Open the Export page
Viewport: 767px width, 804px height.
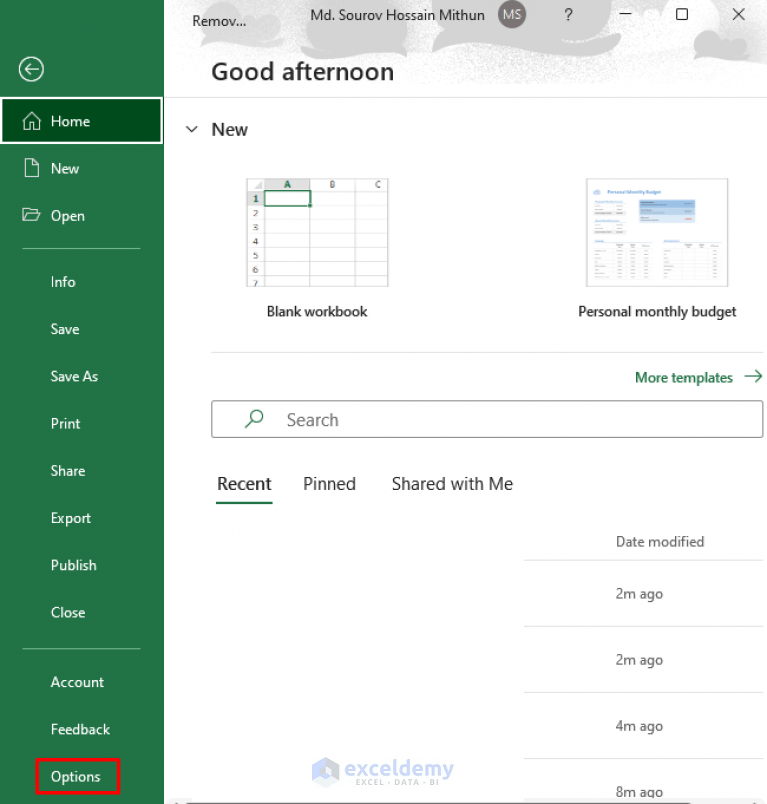click(71, 518)
